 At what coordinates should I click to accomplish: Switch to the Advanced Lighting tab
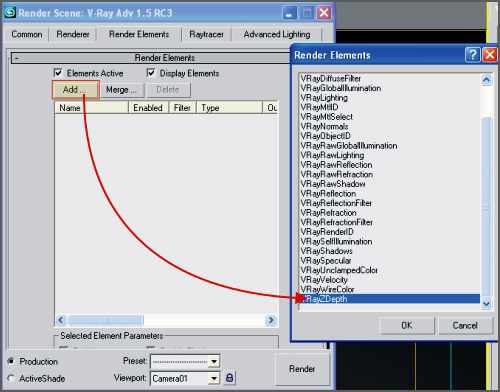(277, 34)
